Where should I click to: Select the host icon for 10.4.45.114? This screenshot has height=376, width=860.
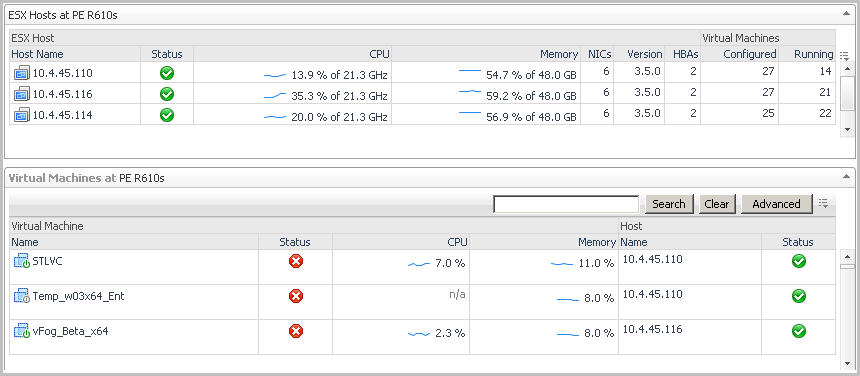click(21, 115)
